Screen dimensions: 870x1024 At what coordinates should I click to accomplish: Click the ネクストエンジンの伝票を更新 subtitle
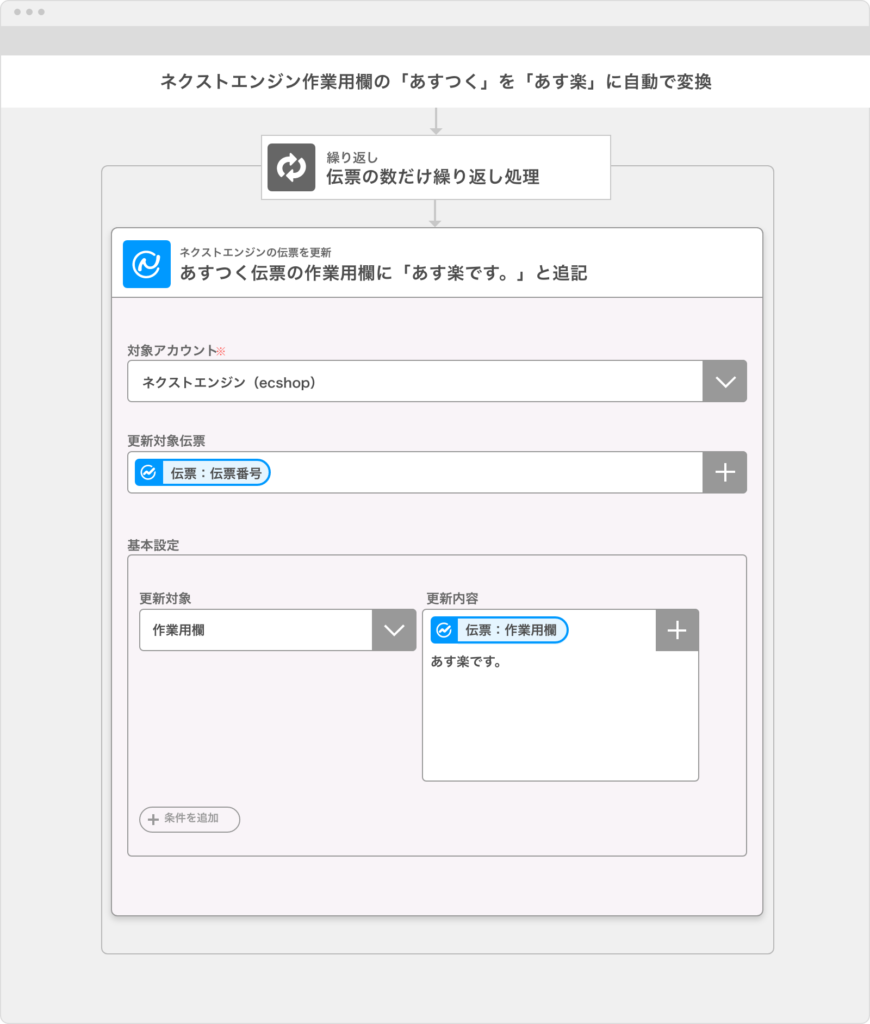pyautogui.click(x=255, y=252)
